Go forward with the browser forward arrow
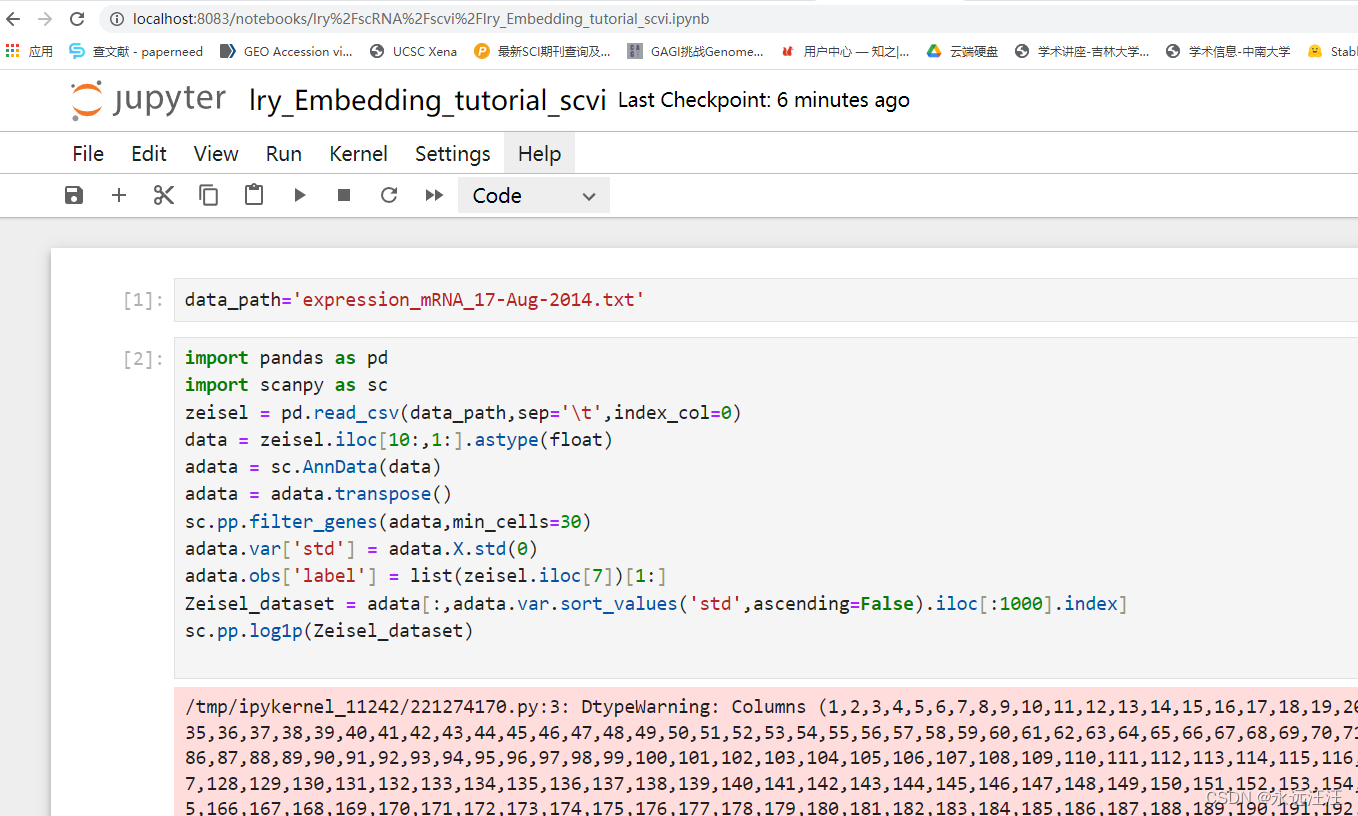Screen dimensions: 1358x816 45,19
